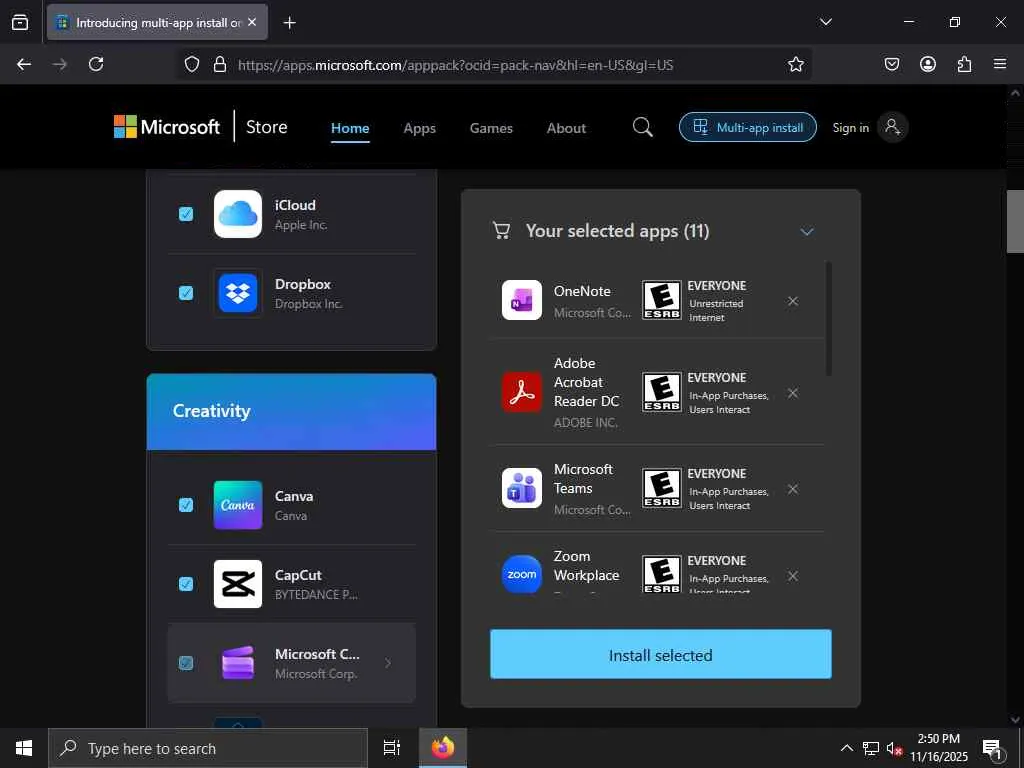
Task: Remove Microsoft Teams from selected apps
Action: [x=793, y=489]
